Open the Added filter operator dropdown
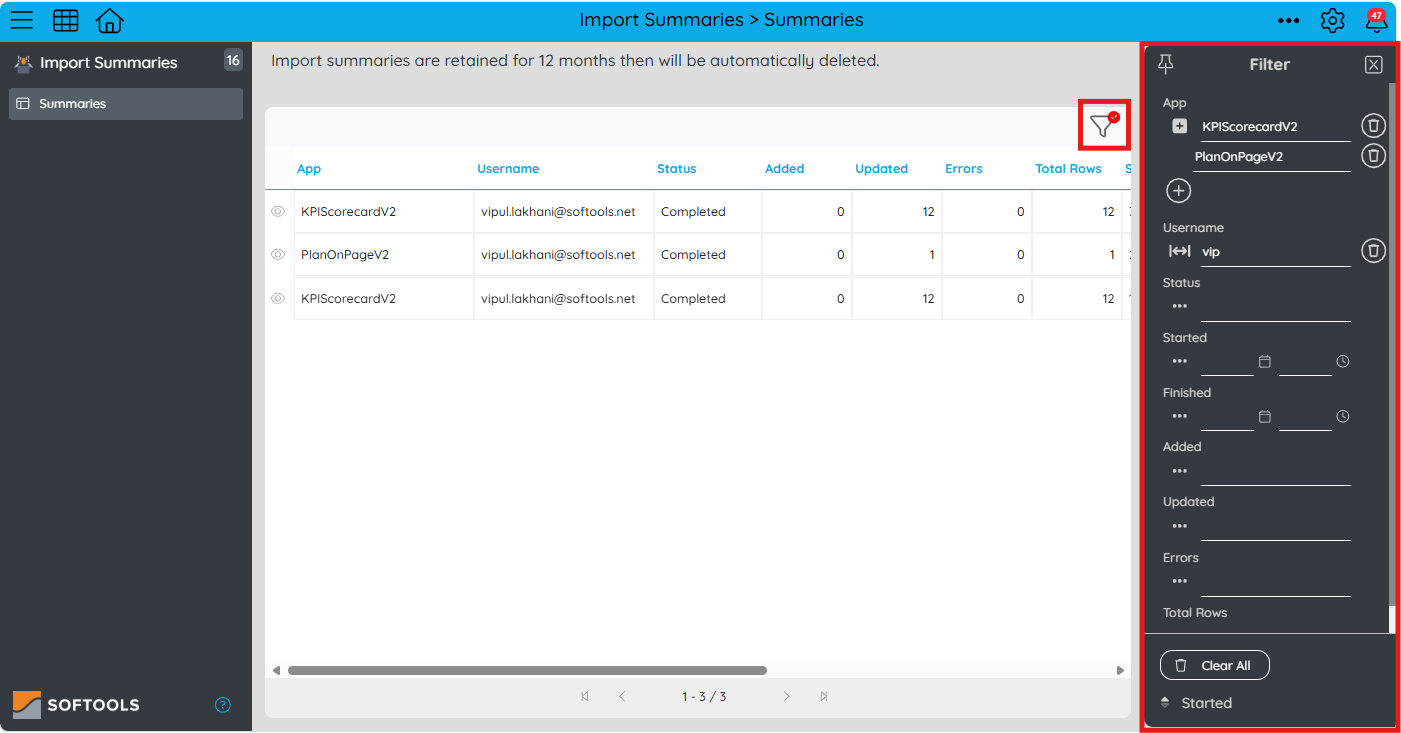The width and height of the screenshot is (1401, 733). 1180,470
